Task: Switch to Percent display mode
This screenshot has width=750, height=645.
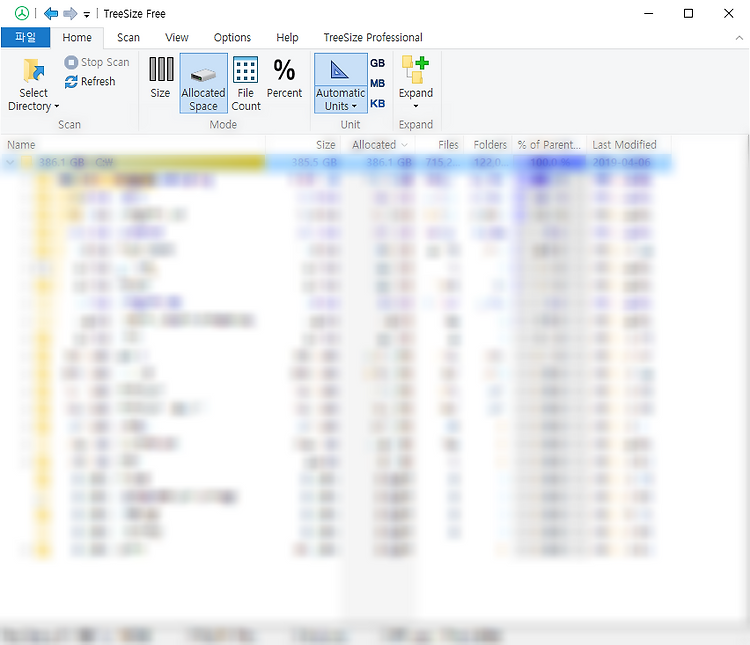Action: pos(284,78)
